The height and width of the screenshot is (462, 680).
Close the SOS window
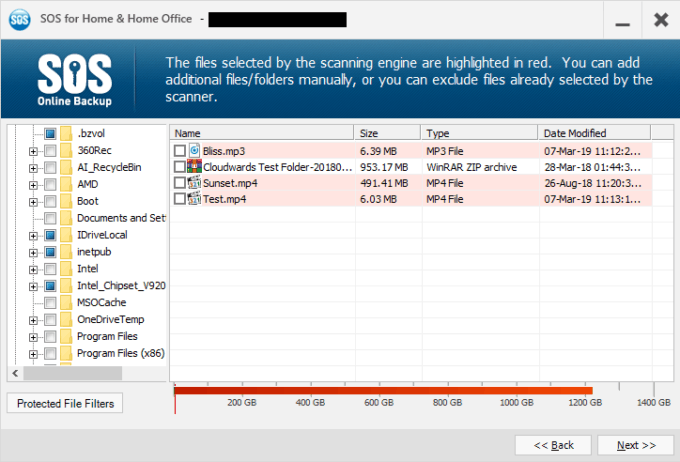coord(661,20)
